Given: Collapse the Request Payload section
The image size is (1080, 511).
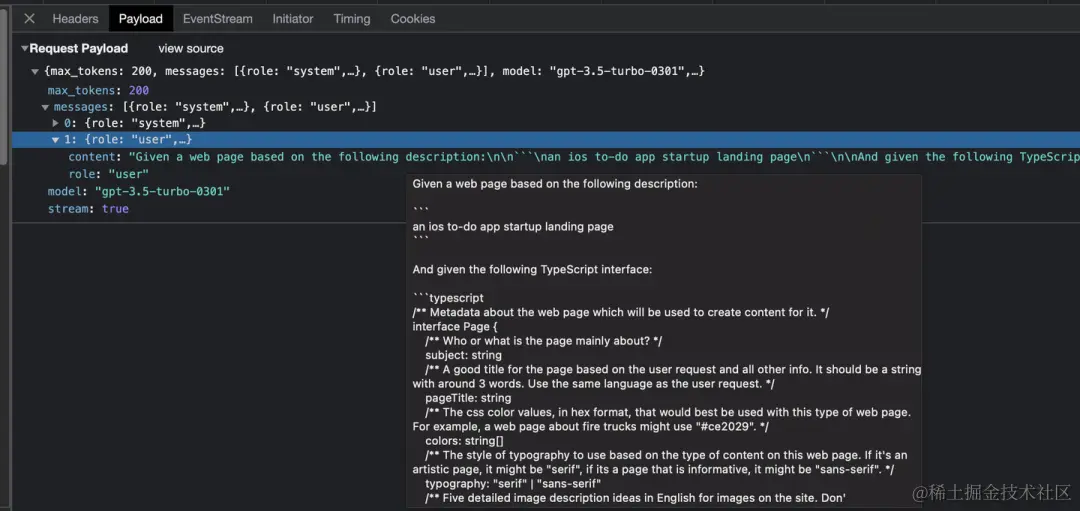Looking at the screenshot, I should pos(25,48).
